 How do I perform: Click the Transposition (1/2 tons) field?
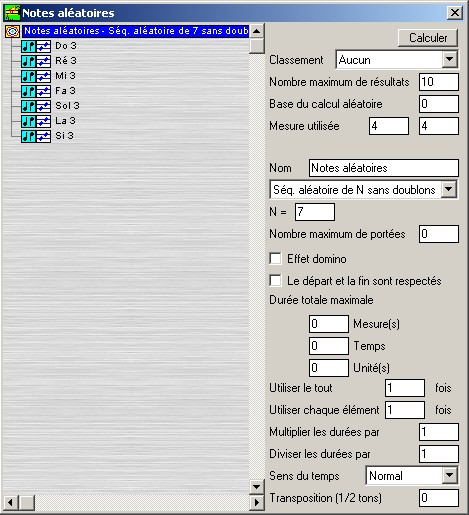(439, 498)
